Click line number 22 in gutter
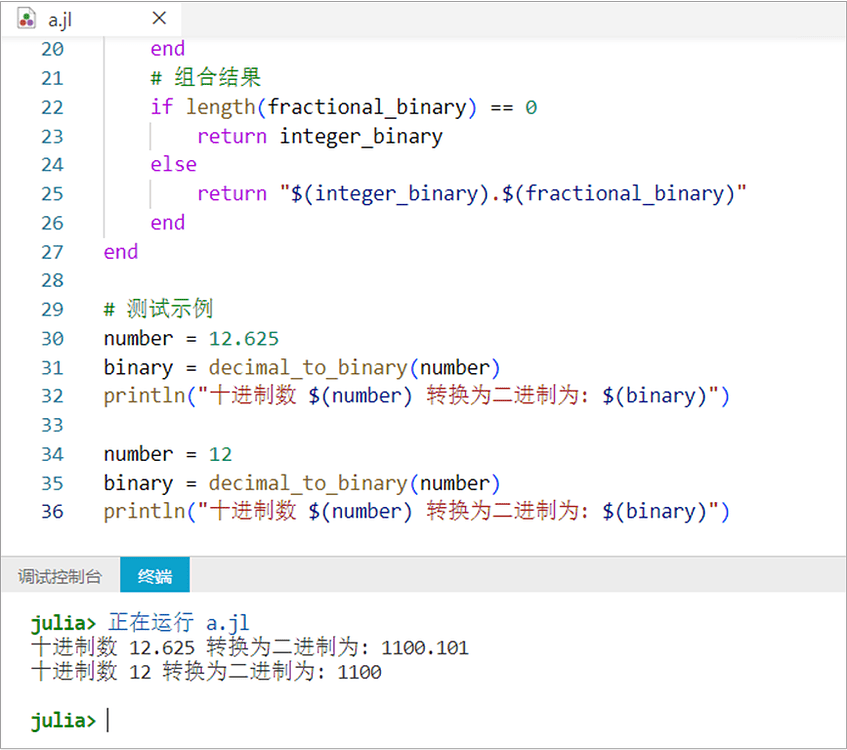Screen dimensions: 847x750 point(52,108)
